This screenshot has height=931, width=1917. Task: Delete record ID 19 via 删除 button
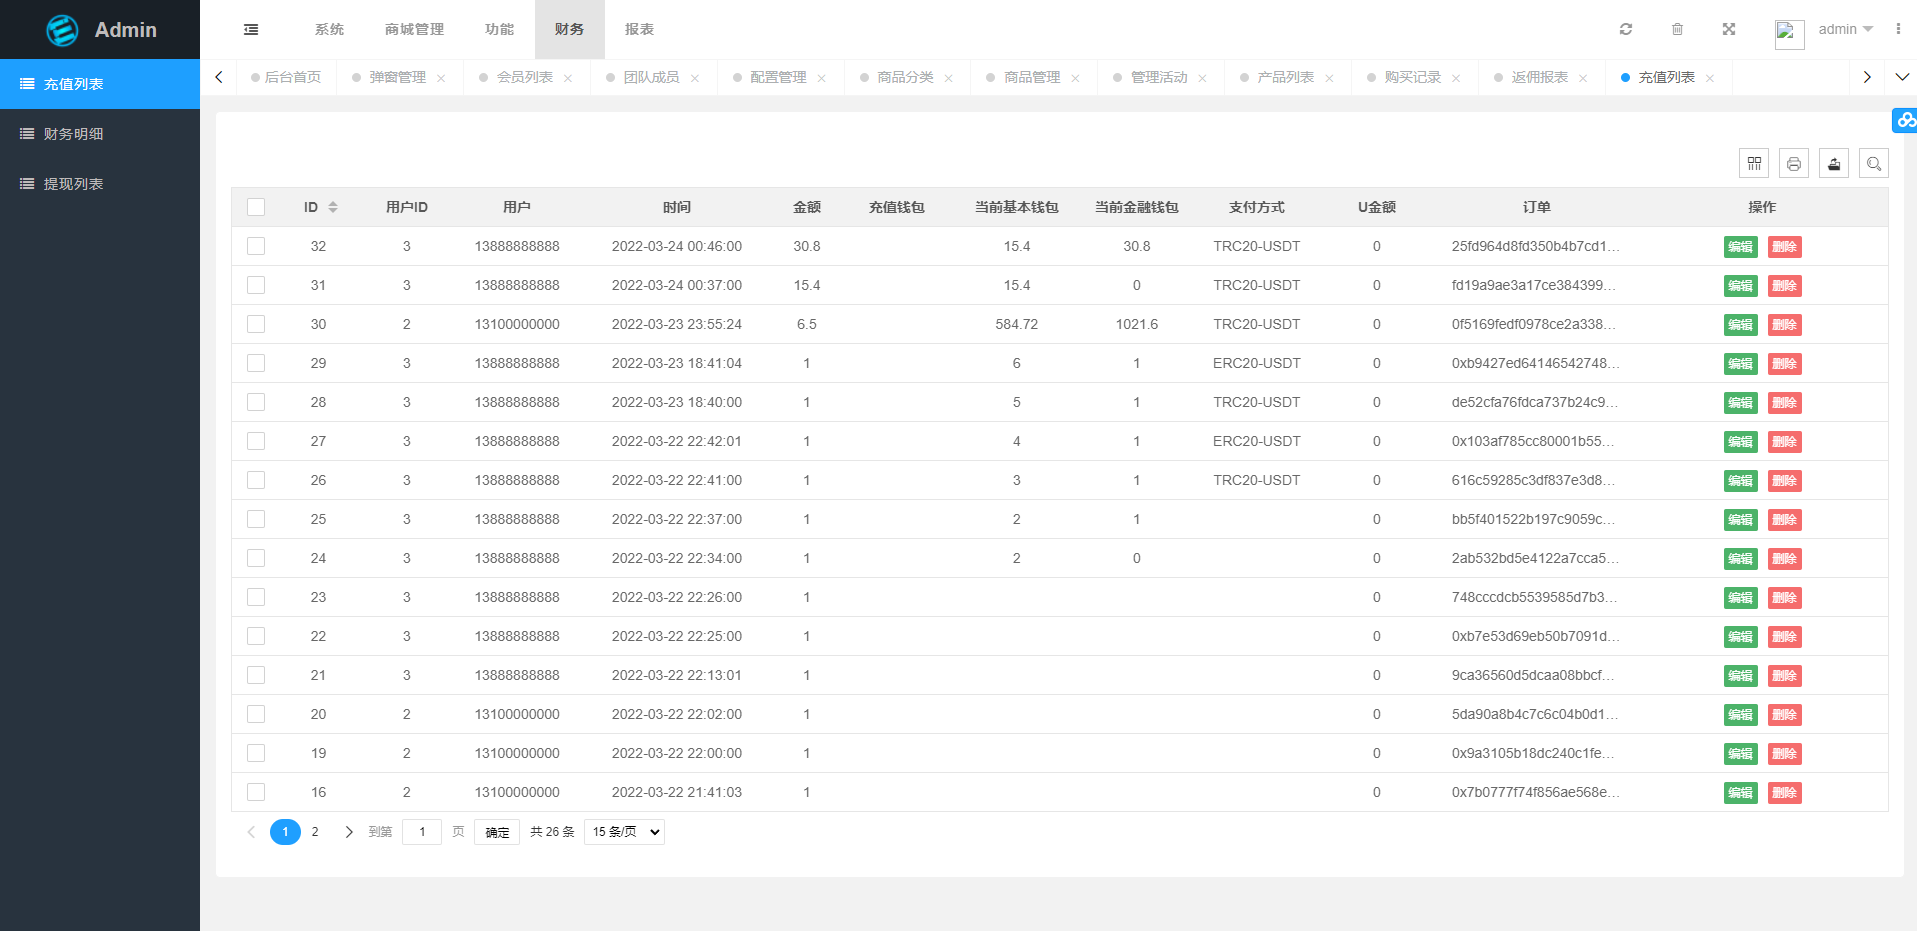pos(1784,753)
